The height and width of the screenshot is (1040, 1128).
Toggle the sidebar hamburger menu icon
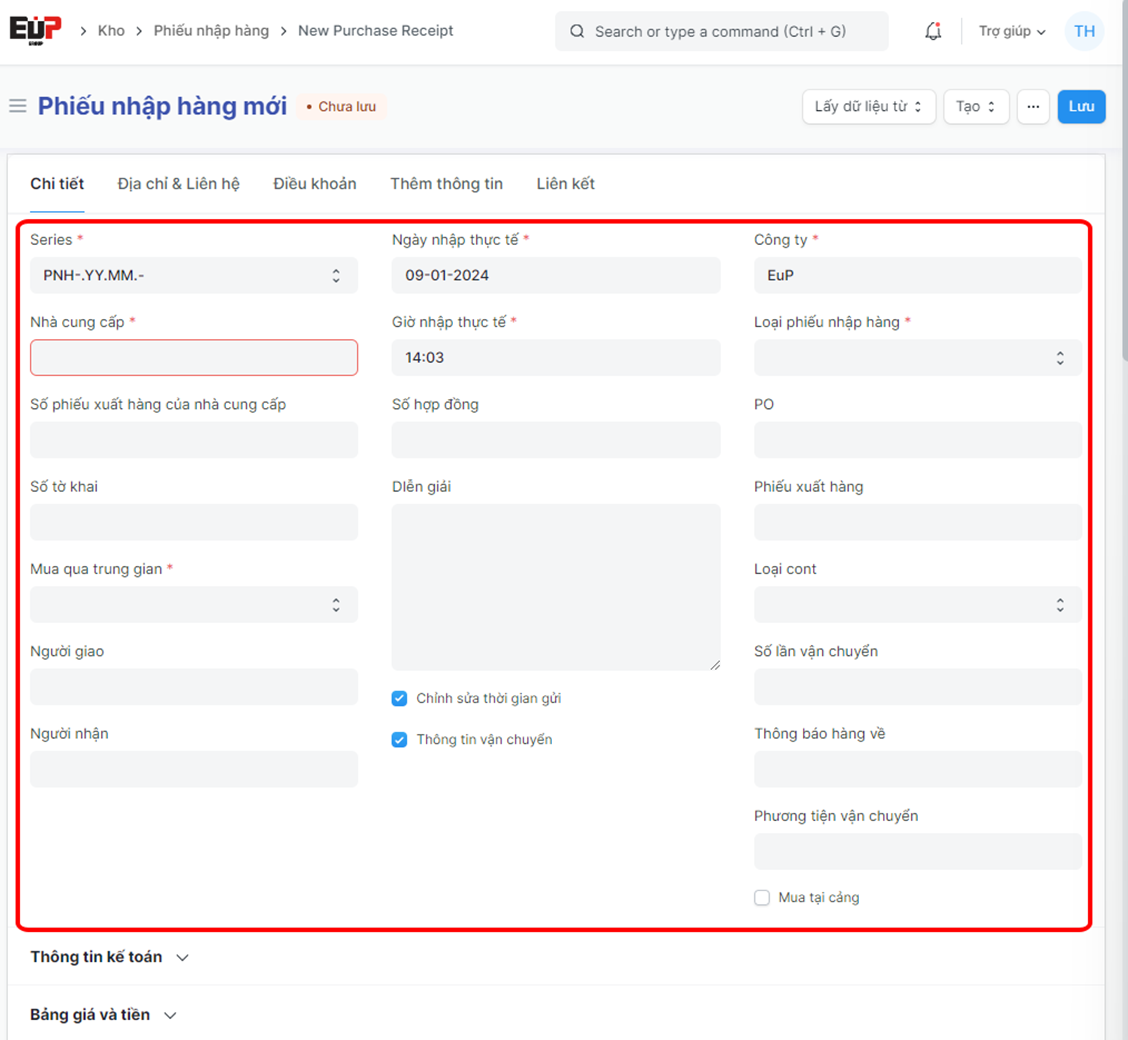click(17, 106)
